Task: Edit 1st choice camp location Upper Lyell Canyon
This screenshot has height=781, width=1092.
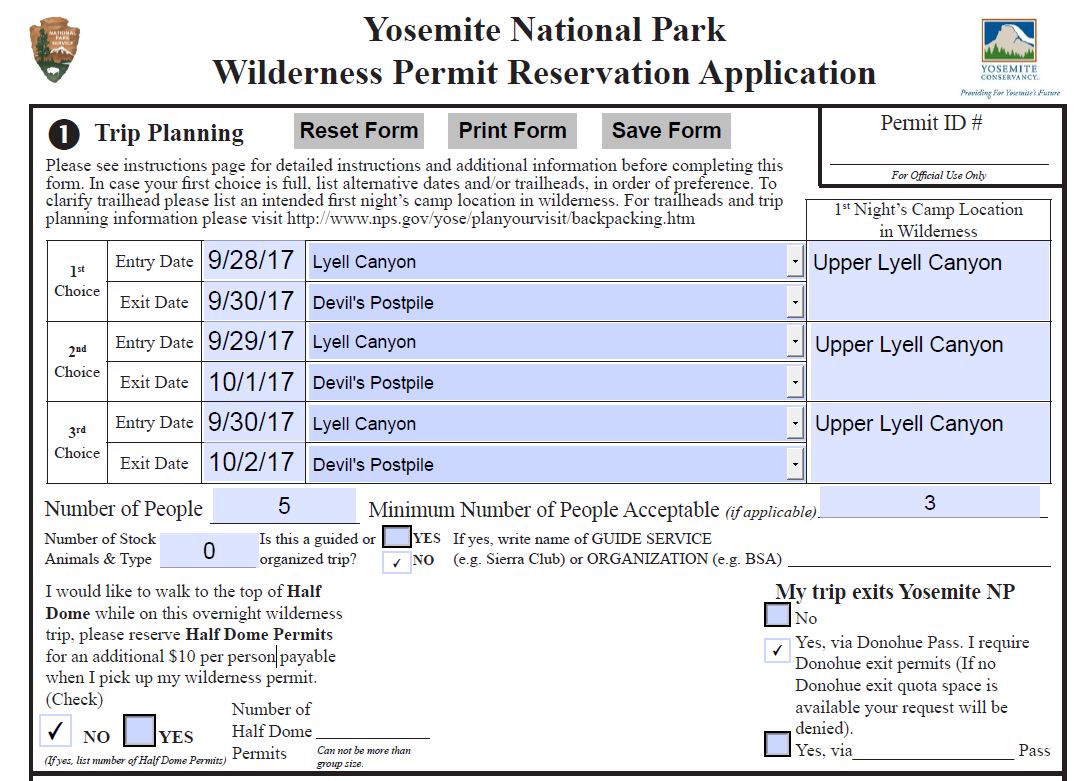Action: 929,281
